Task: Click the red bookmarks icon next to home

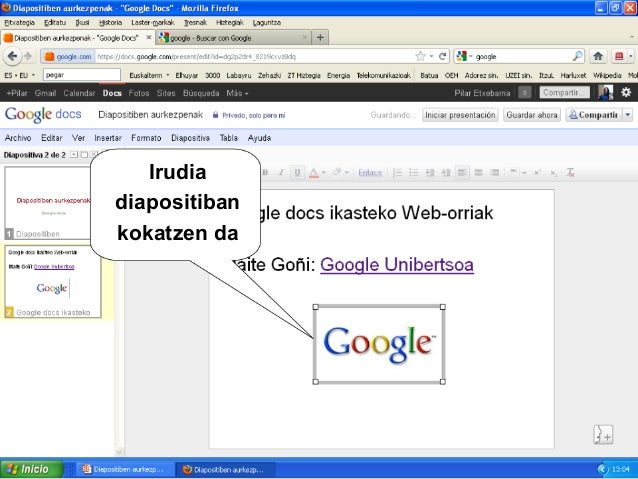Action: tap(619, 56)
